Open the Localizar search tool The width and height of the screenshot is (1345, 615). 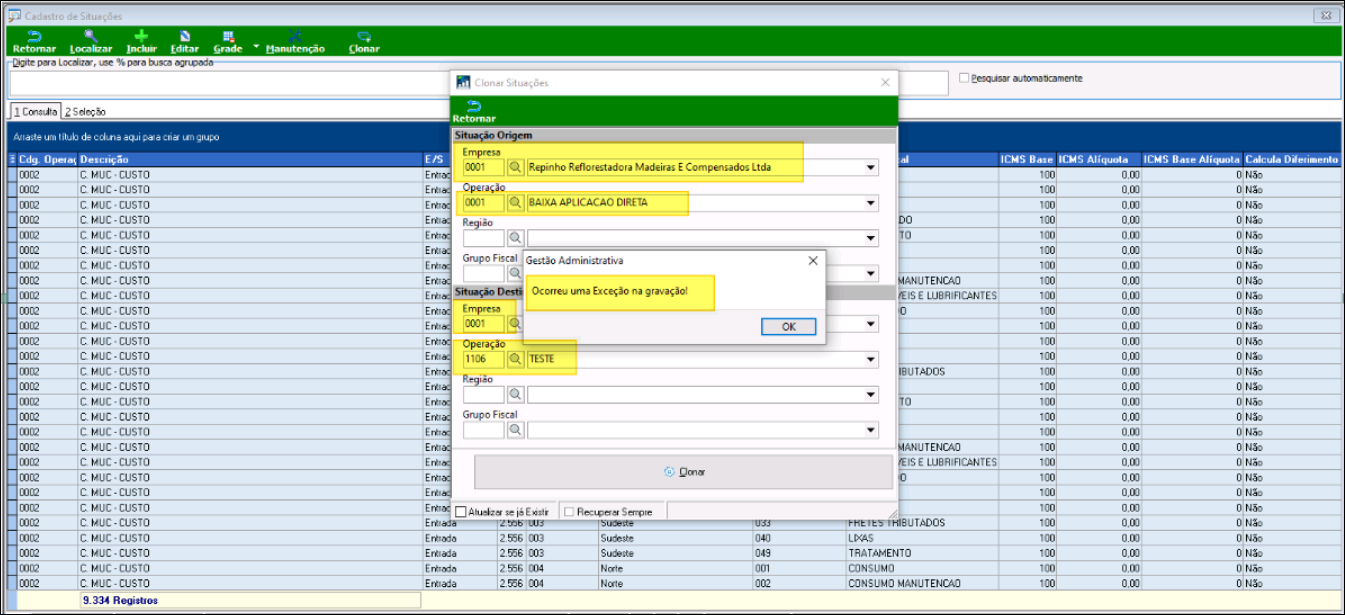pos(90,36)
